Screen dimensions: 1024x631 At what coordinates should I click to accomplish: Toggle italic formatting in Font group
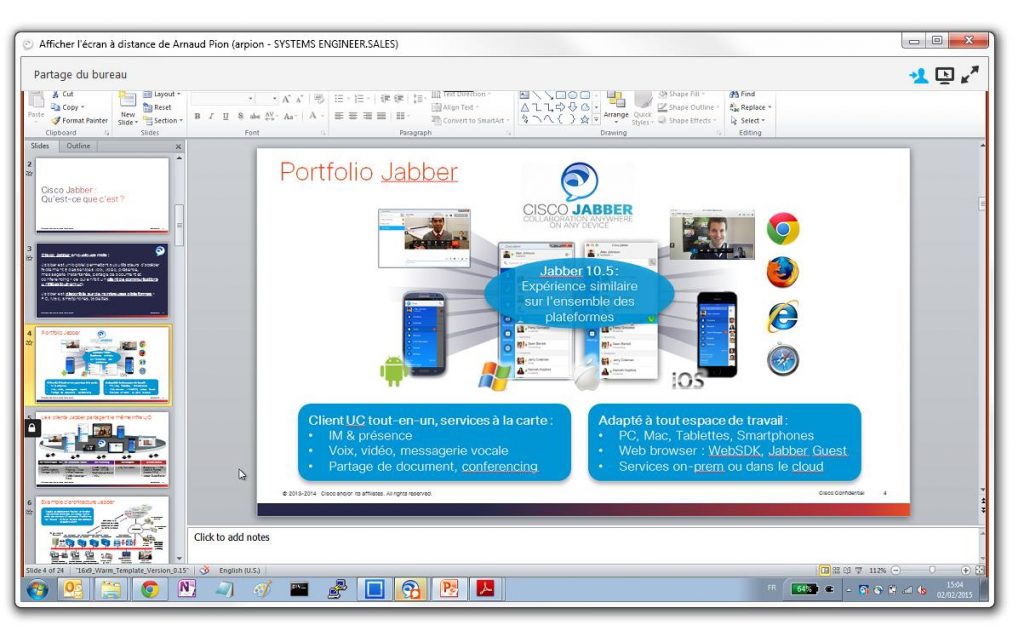click(211, 117)
